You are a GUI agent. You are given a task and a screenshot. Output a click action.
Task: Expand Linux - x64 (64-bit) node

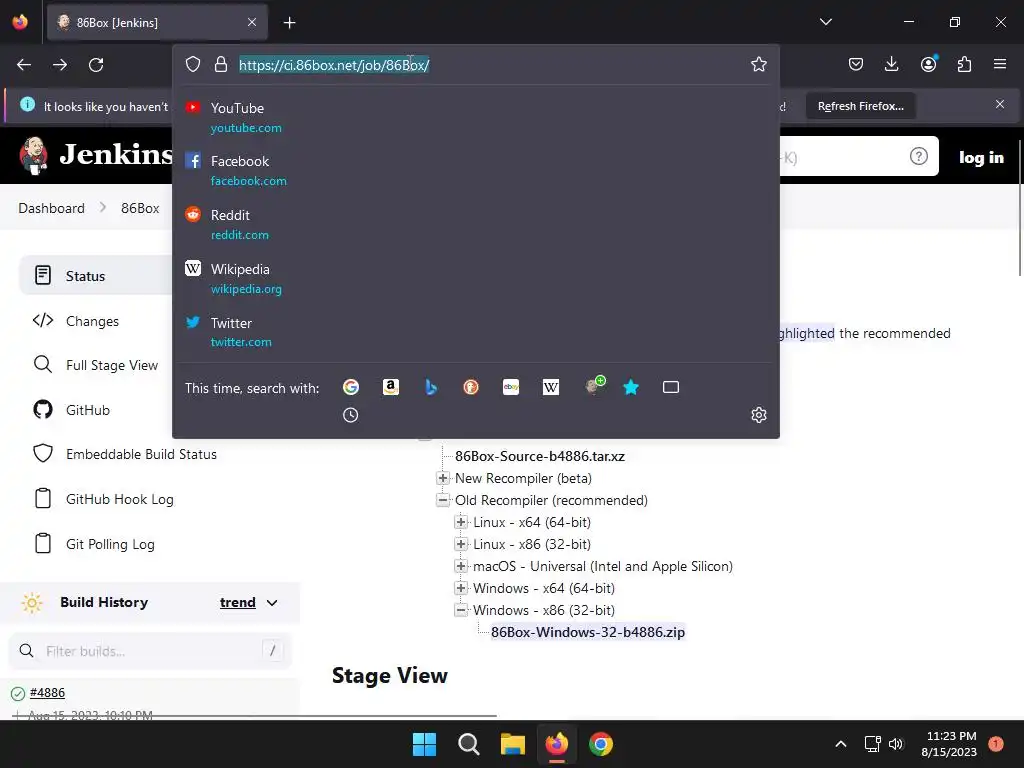point(461,522)
